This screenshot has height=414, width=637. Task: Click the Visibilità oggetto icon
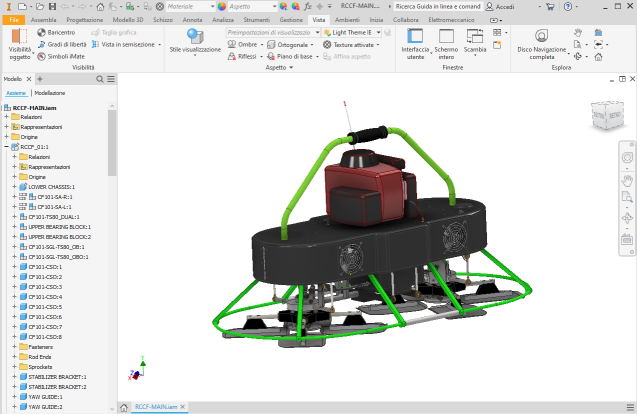[x=20, y=38]
